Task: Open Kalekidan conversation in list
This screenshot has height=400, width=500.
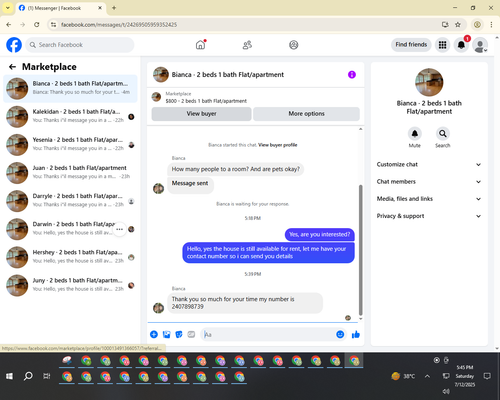Action: (x=70, y=117)
